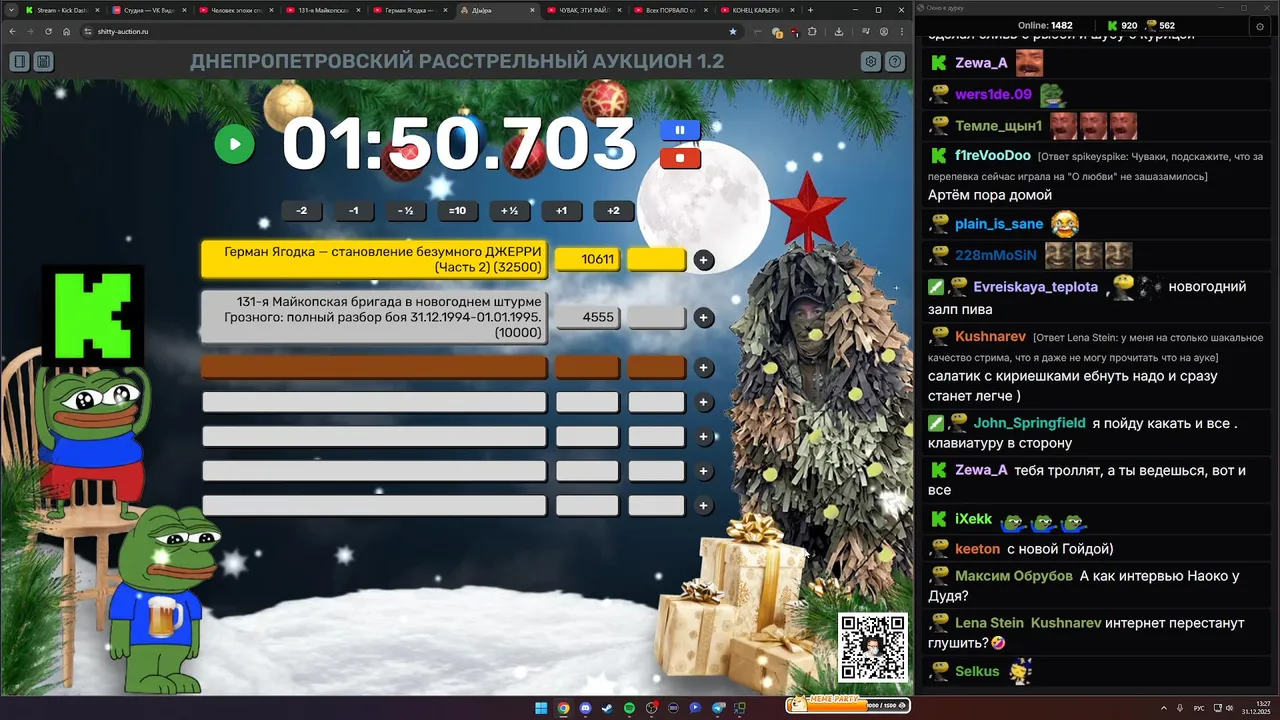Open the browser home page
The height and width of the screenshot is (720, 1280).
click(66, 31)
